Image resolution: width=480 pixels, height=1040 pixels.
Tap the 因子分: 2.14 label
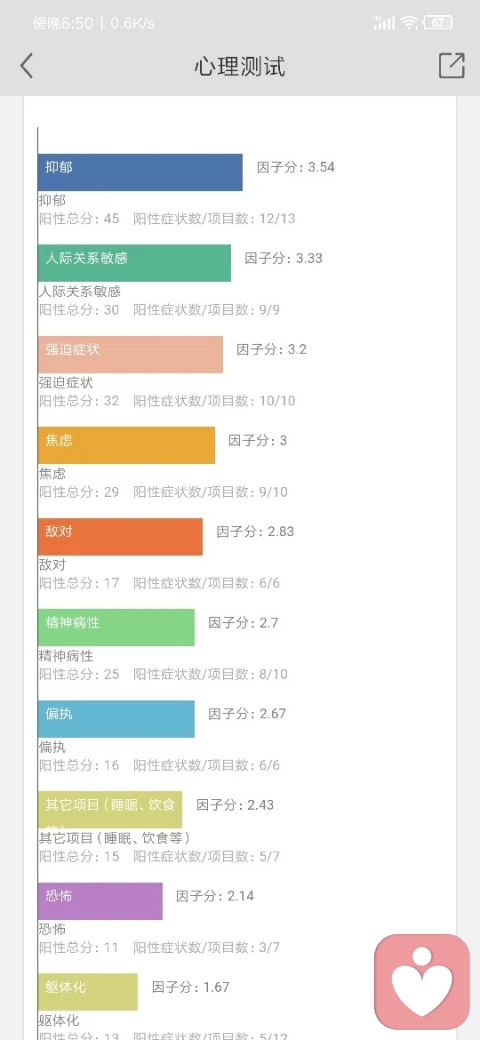point(215,896)
